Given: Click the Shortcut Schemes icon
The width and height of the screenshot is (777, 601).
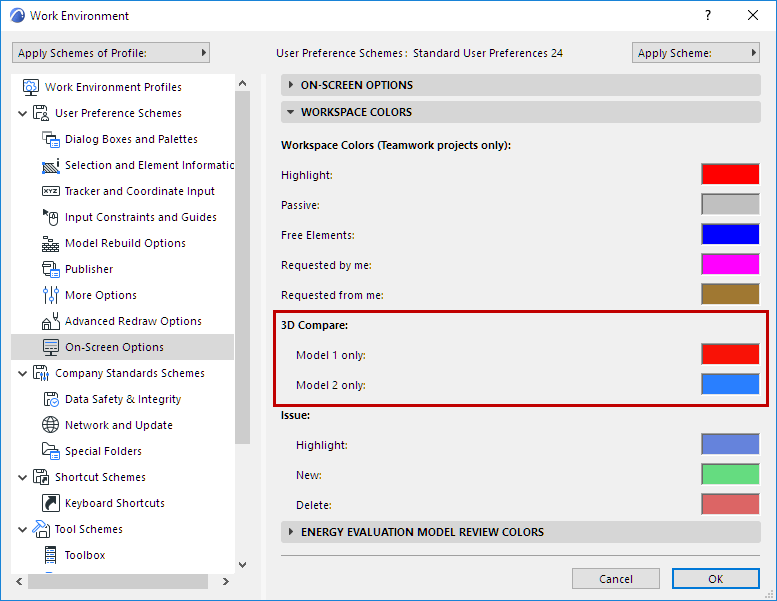Looking at the screenshot, I should [x=41, y=477].
